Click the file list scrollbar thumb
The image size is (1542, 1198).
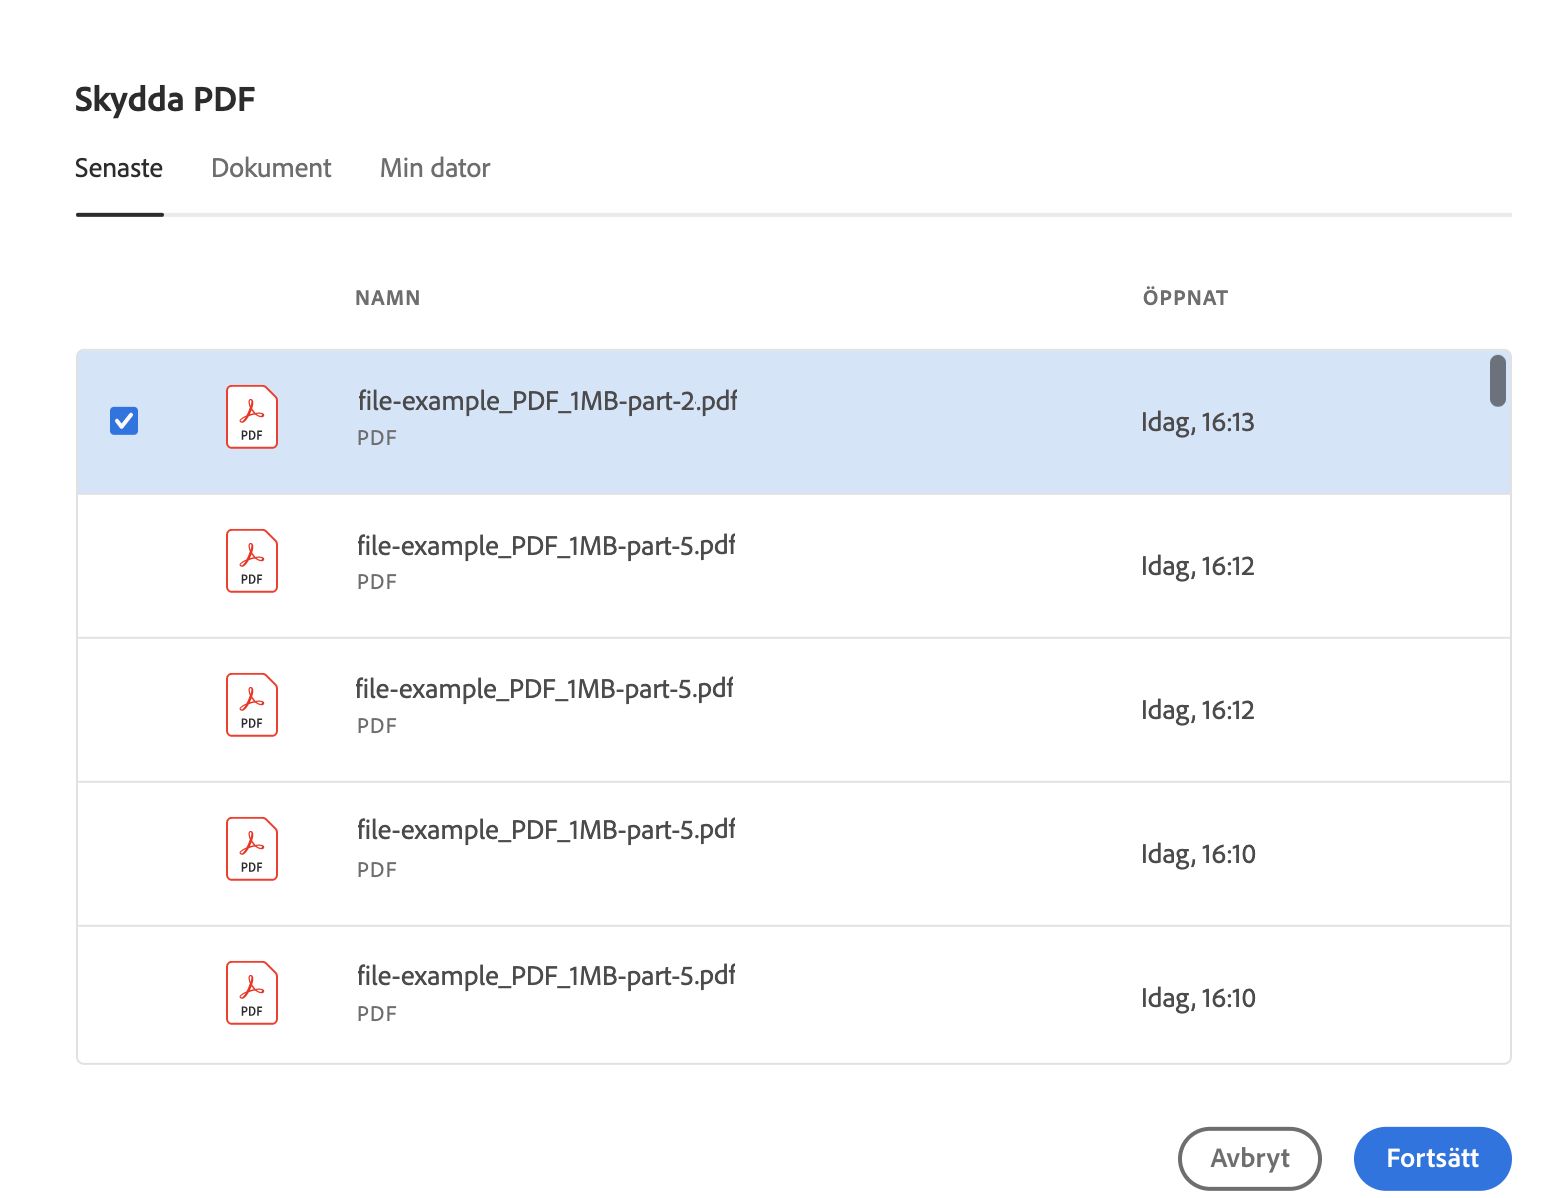(x=1497, y=381)
